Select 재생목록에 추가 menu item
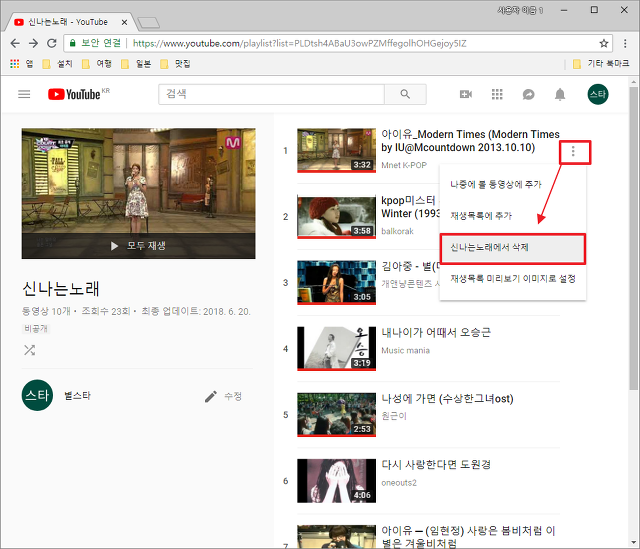640x549 pixels. [513, 216]
